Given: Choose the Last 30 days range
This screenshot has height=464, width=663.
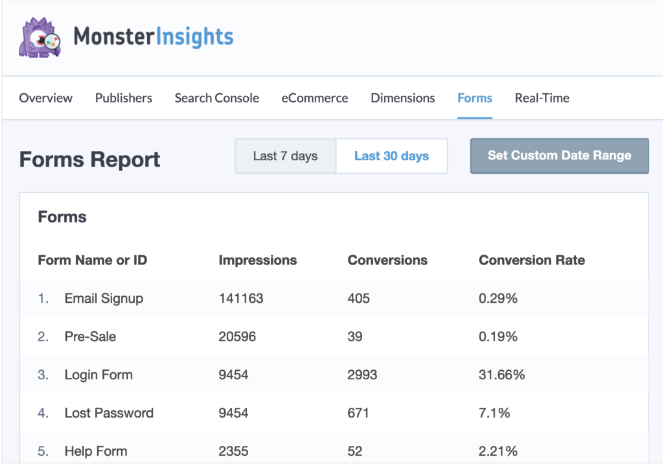Looking at the screenshot, I should pos(392,156).
